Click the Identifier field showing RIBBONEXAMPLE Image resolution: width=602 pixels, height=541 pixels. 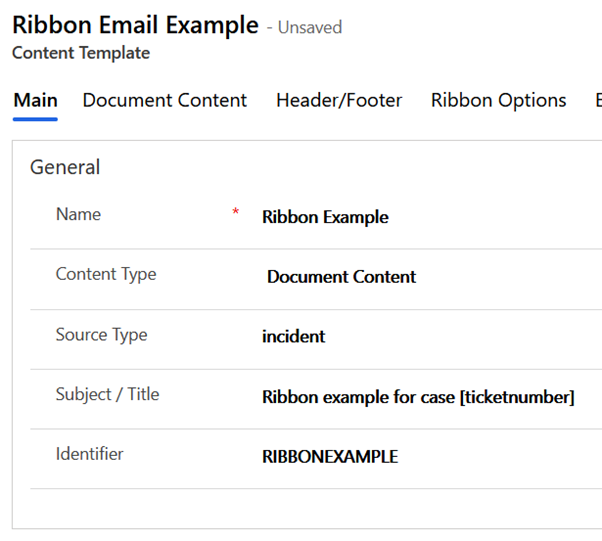click(329, 457)
